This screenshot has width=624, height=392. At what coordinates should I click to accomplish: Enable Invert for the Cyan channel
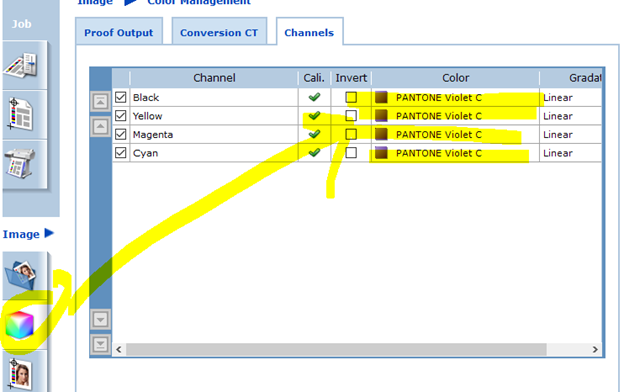coord(351,153)
